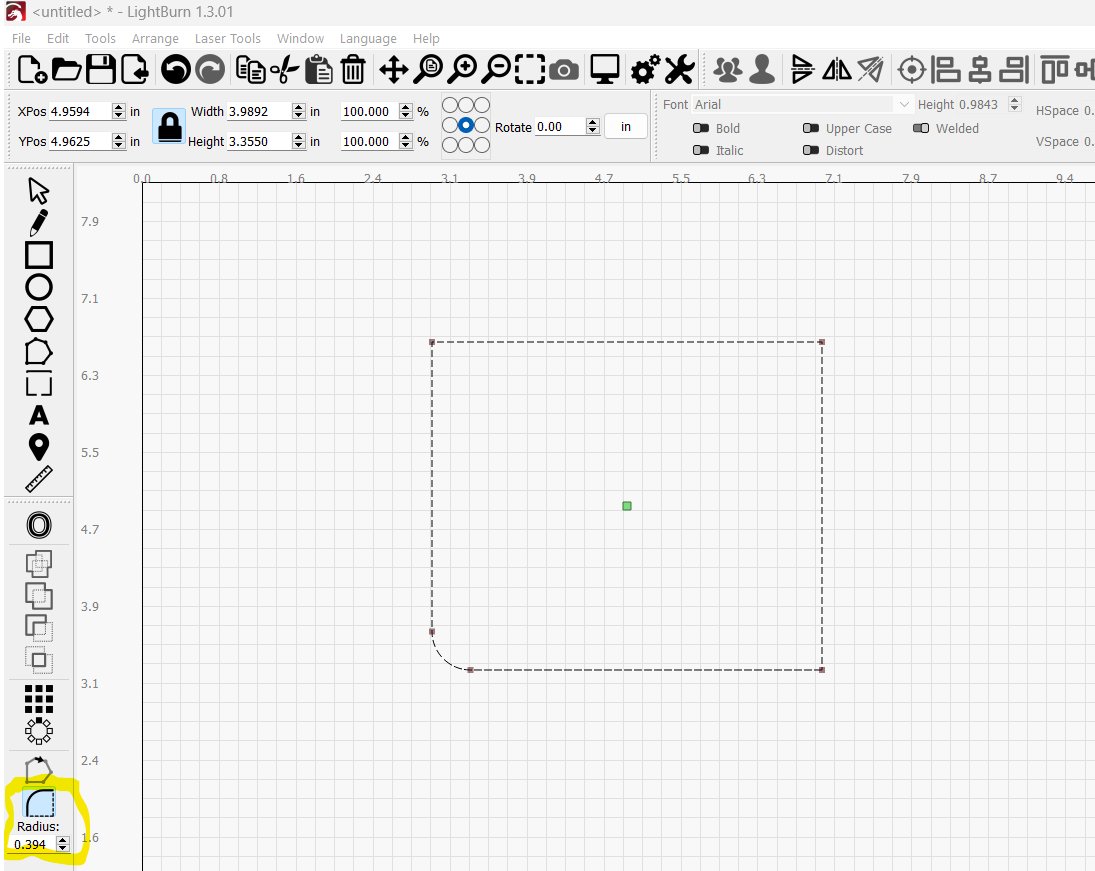Click the XPos stepper arrows
The width and height of the screenshot is (1095, 871).
118,111
